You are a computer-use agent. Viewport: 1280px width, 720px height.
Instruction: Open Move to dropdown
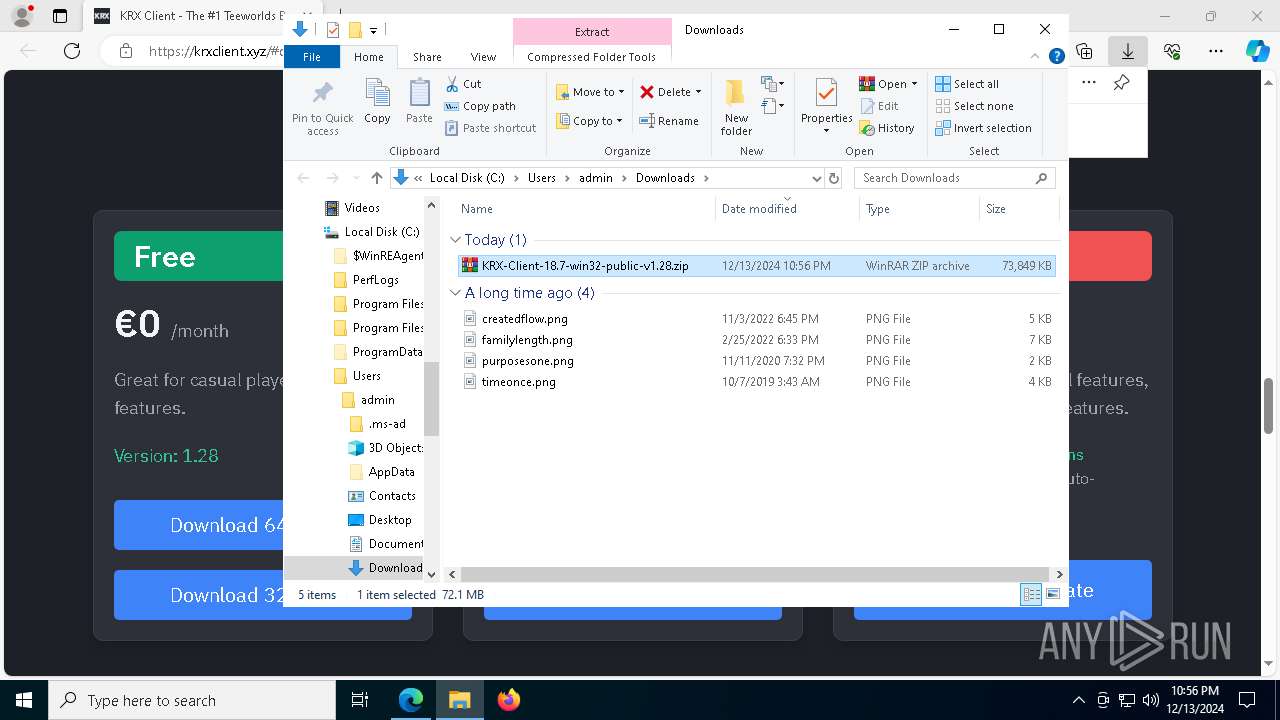click(590, 92)
